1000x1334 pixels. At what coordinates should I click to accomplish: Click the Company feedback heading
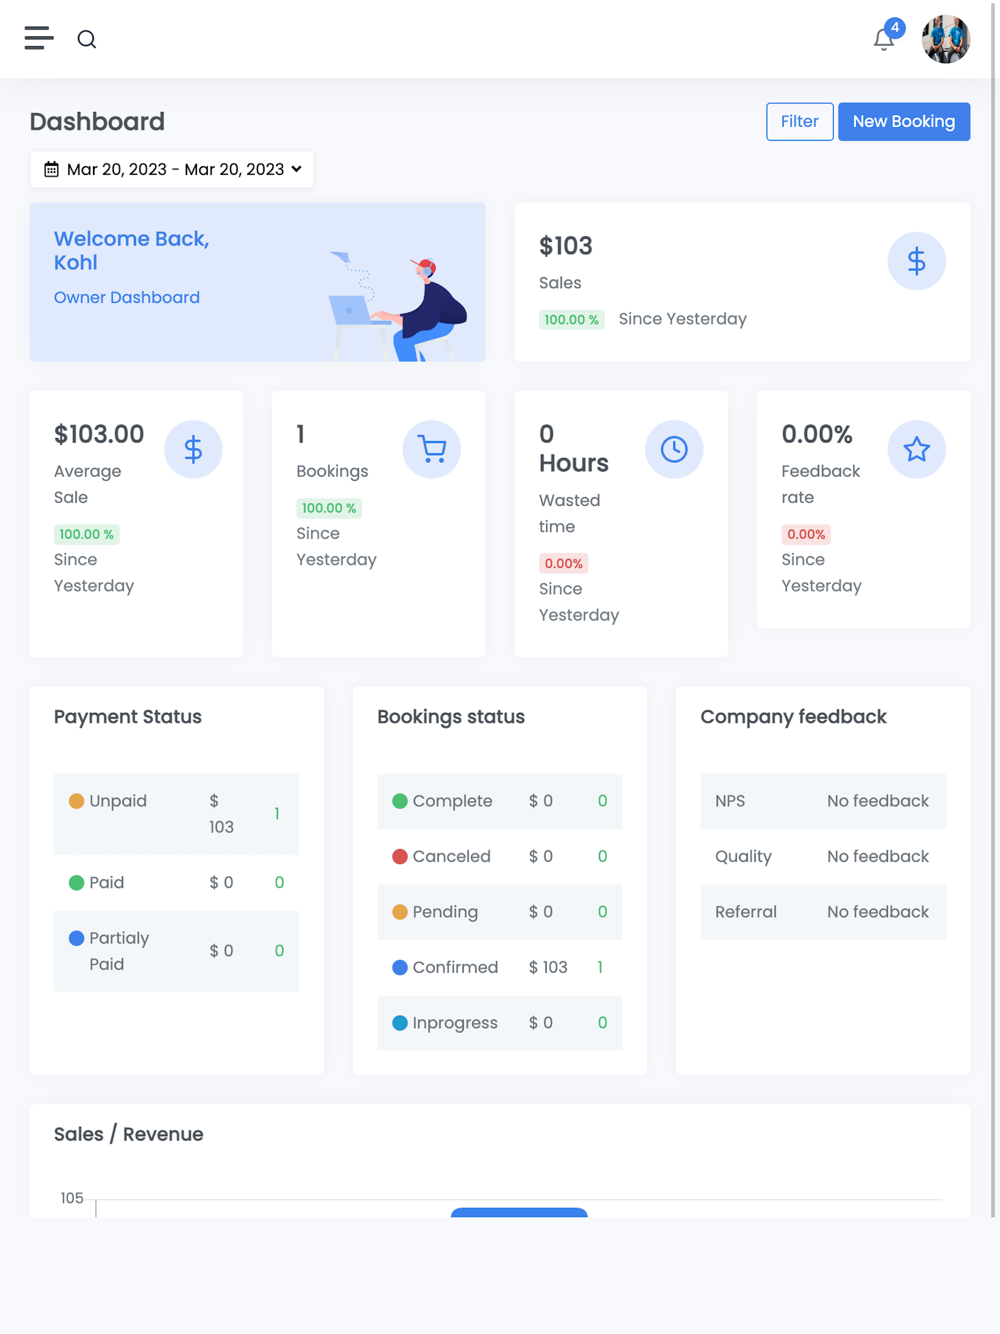coord(793,717)
